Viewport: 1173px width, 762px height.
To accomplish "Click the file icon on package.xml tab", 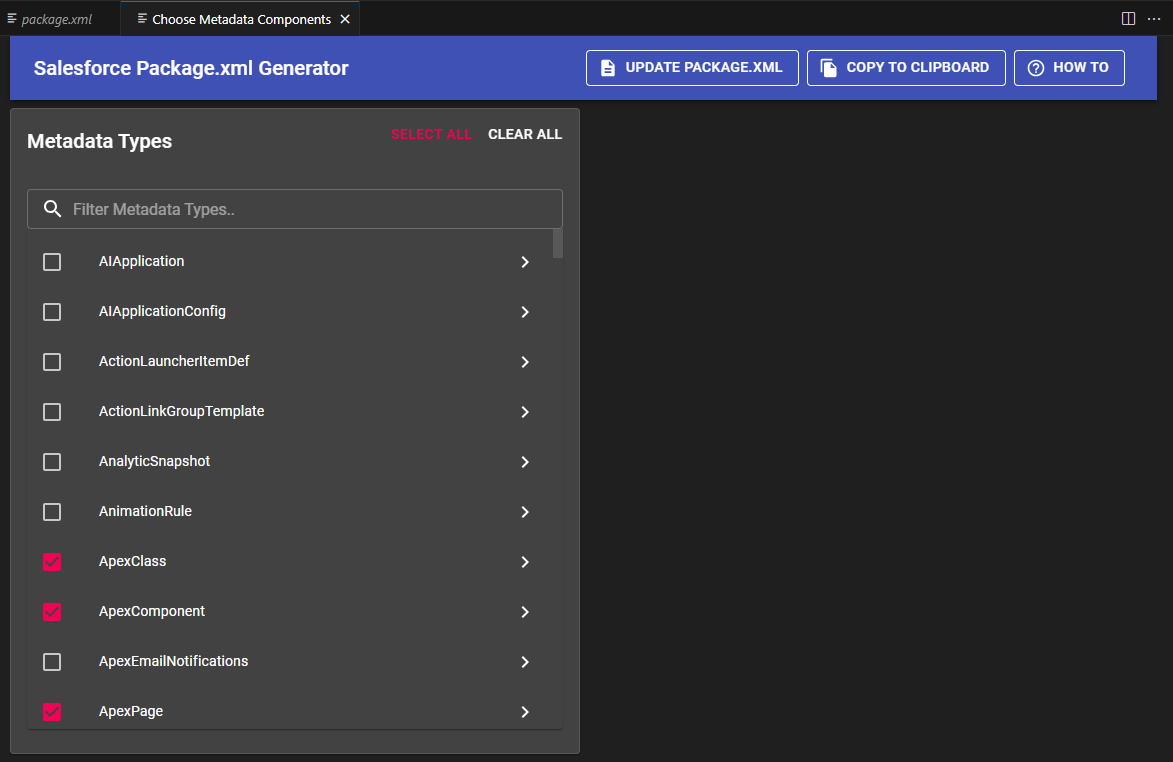I will (x=12, y=19).
